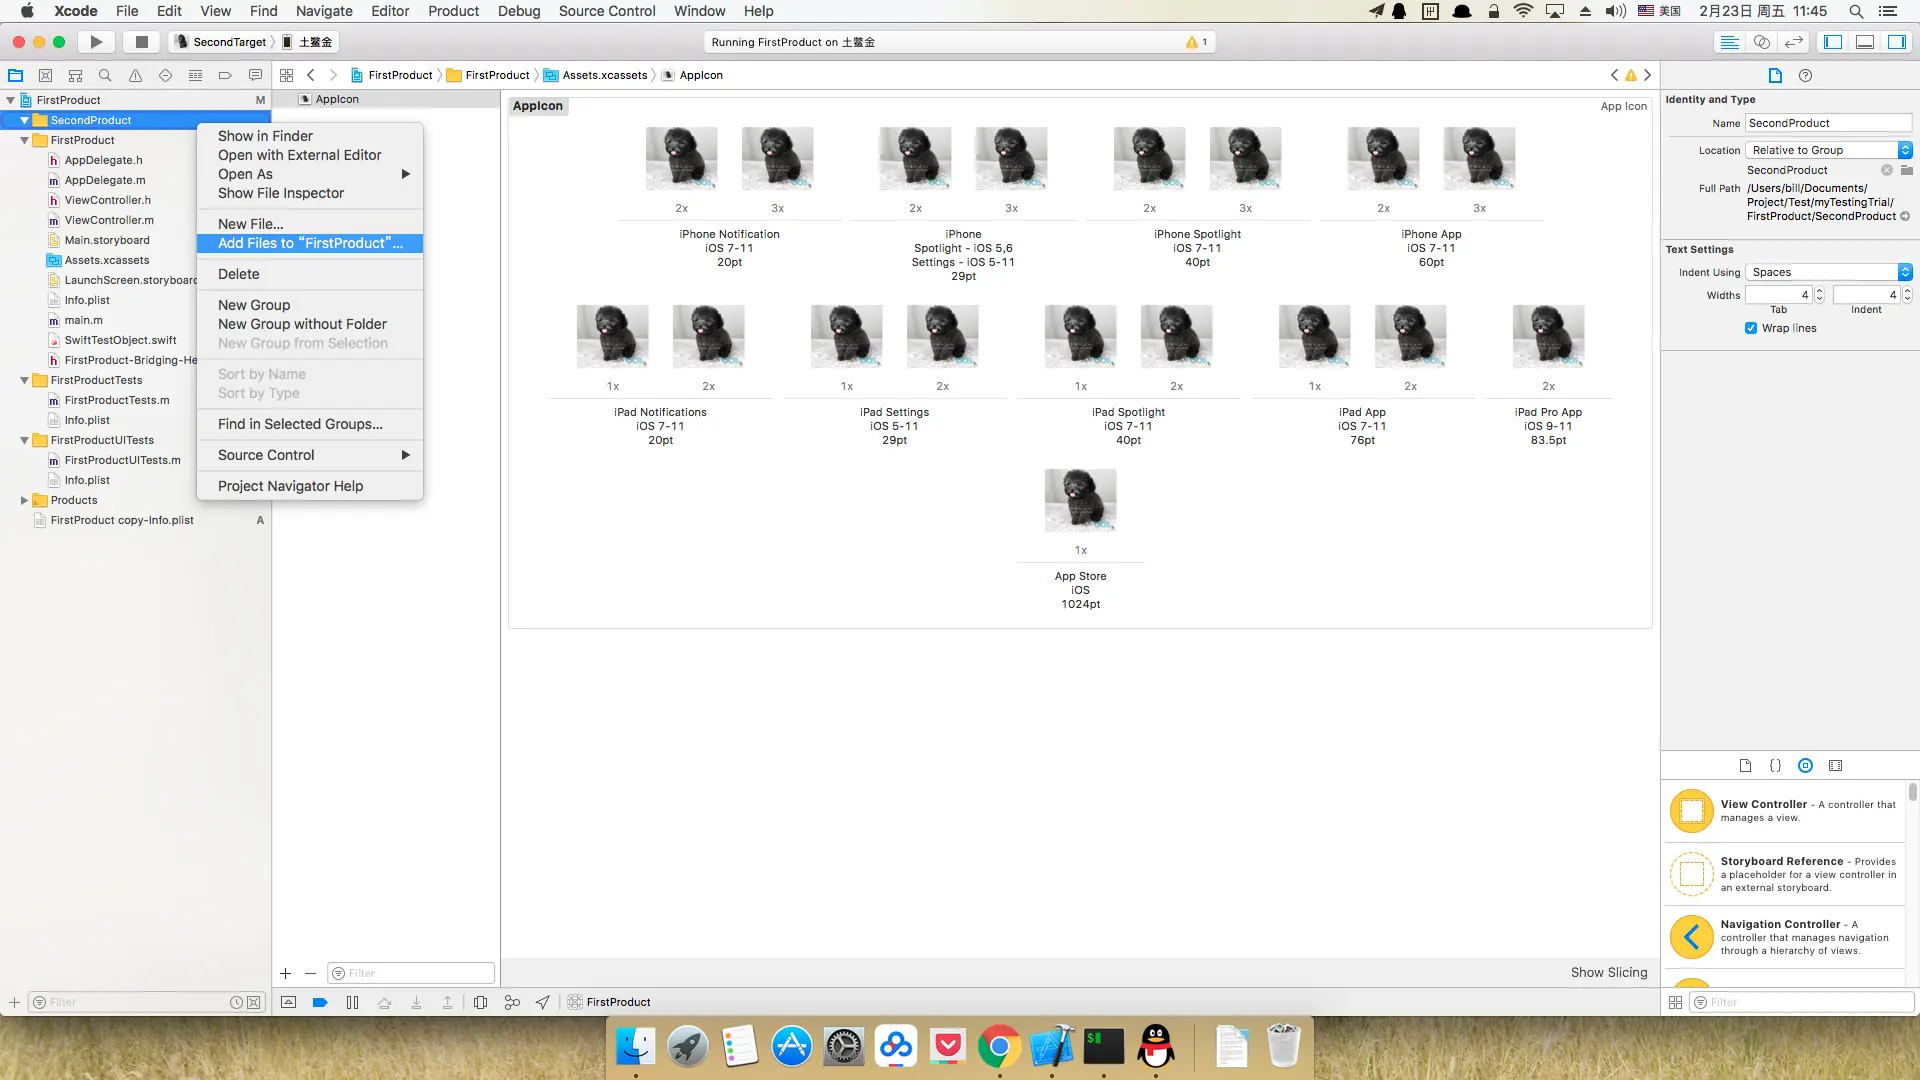Viewport: 1920px width, 1080px height.
Task: Choose Add Files to "FirstProduct" menu item
Action: coord(310,243)
